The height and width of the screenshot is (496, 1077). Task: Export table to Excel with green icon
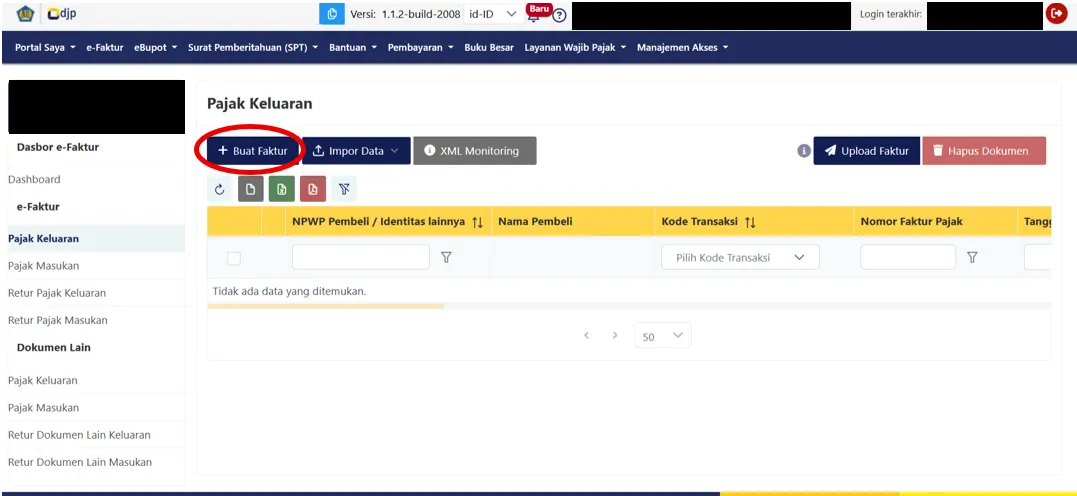point(281,189)
